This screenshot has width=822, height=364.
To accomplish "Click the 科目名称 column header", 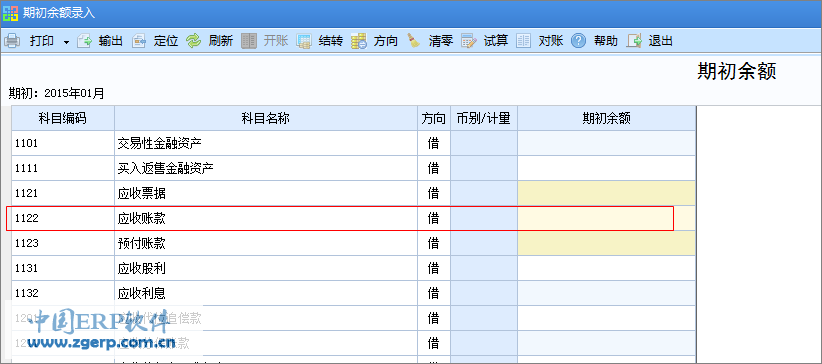I will [x=266, y=119].
